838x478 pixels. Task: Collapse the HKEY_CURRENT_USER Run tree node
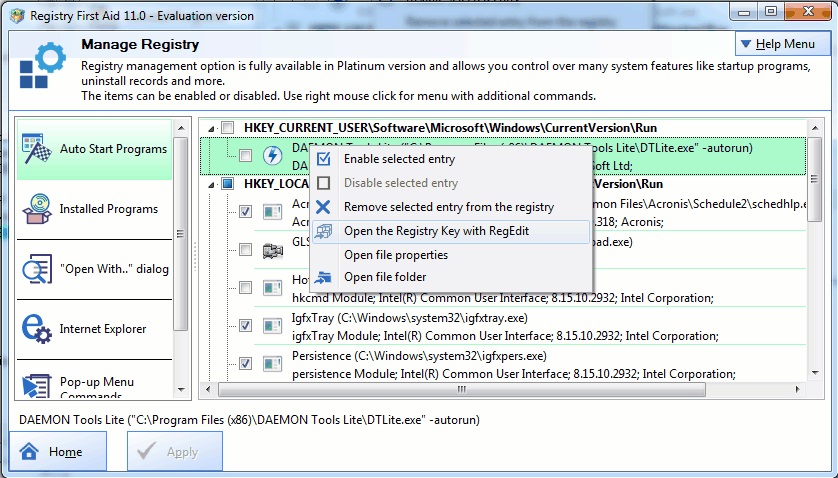click(x=211, y=128)
